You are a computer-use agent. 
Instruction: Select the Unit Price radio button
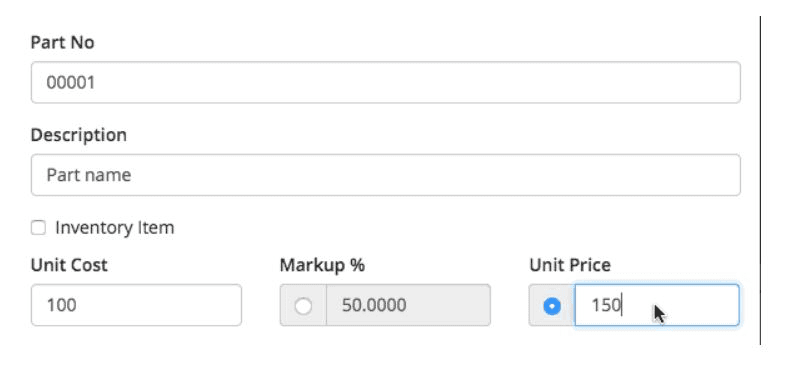click(552, 306)
